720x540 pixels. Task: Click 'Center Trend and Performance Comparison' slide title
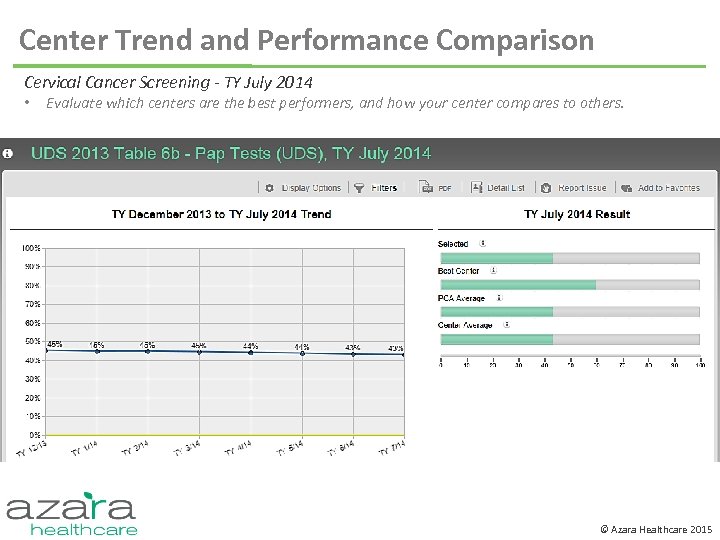click(x=306, y=40)
